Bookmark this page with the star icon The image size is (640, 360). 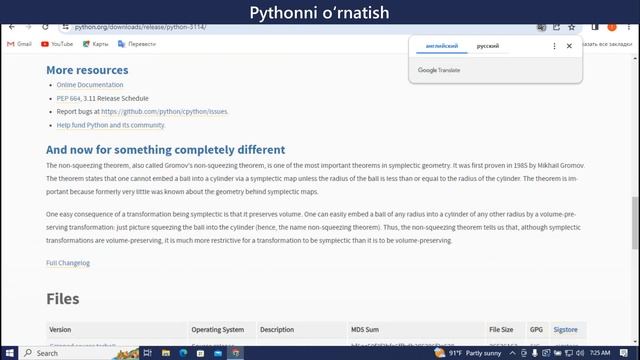[571, 27]
